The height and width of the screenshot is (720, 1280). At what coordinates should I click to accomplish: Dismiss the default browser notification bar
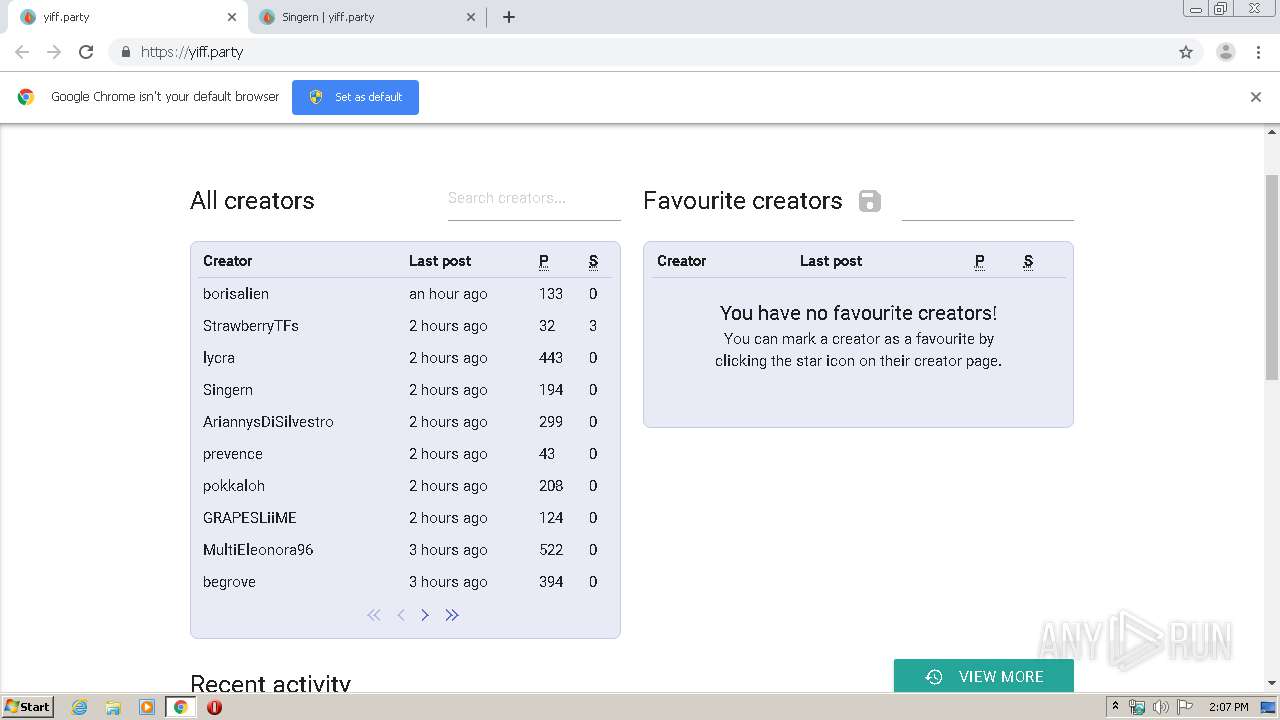(x=1256, y=97)
